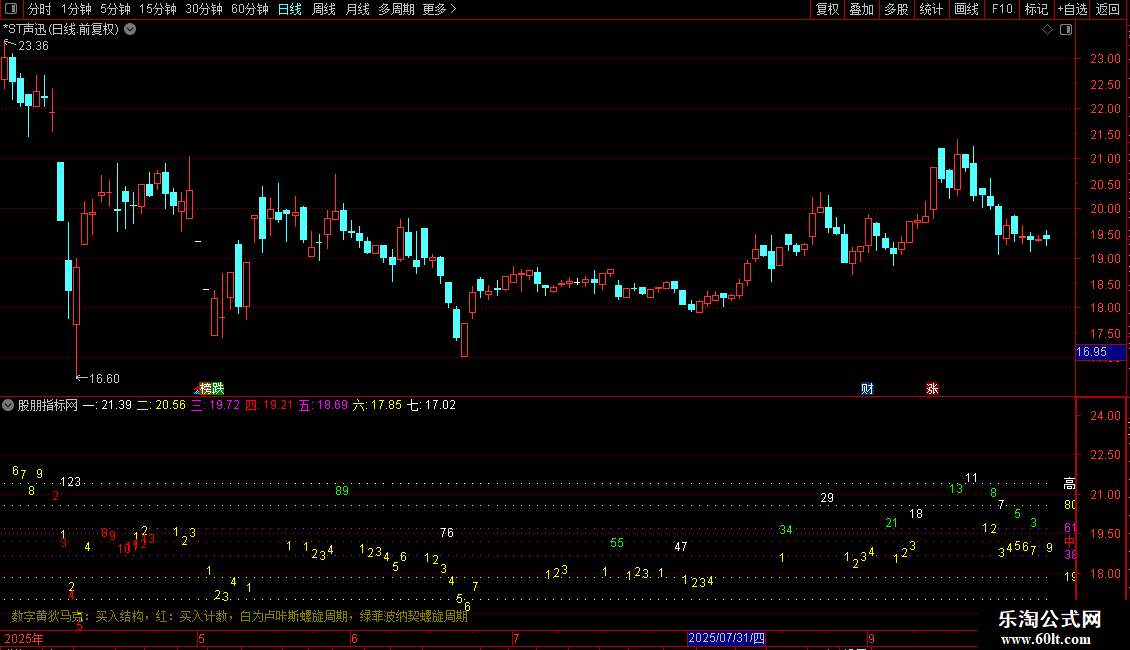Add stock with +自选 button
This screenshot has width=1130, height=650.
click(x=1072, y=9)
